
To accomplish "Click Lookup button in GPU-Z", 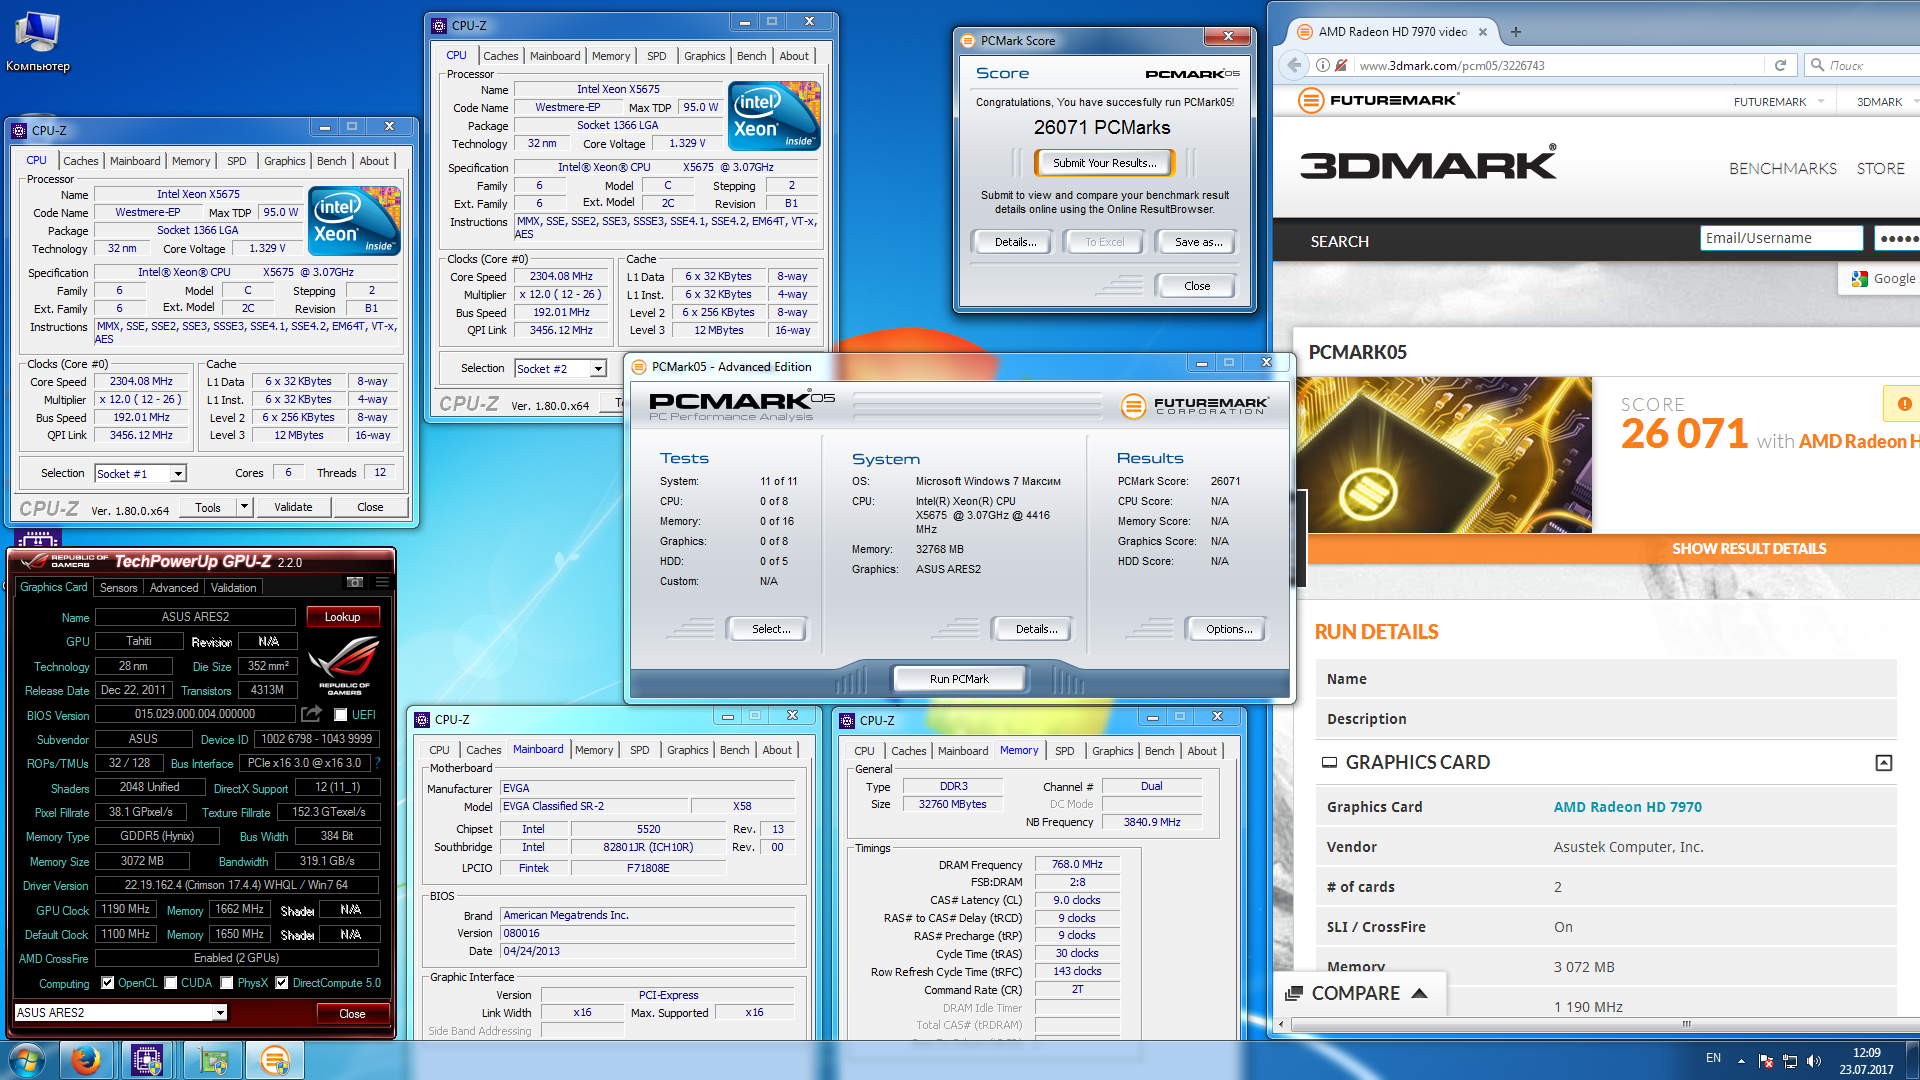I will pyautogui.click(x=342, y=617).
